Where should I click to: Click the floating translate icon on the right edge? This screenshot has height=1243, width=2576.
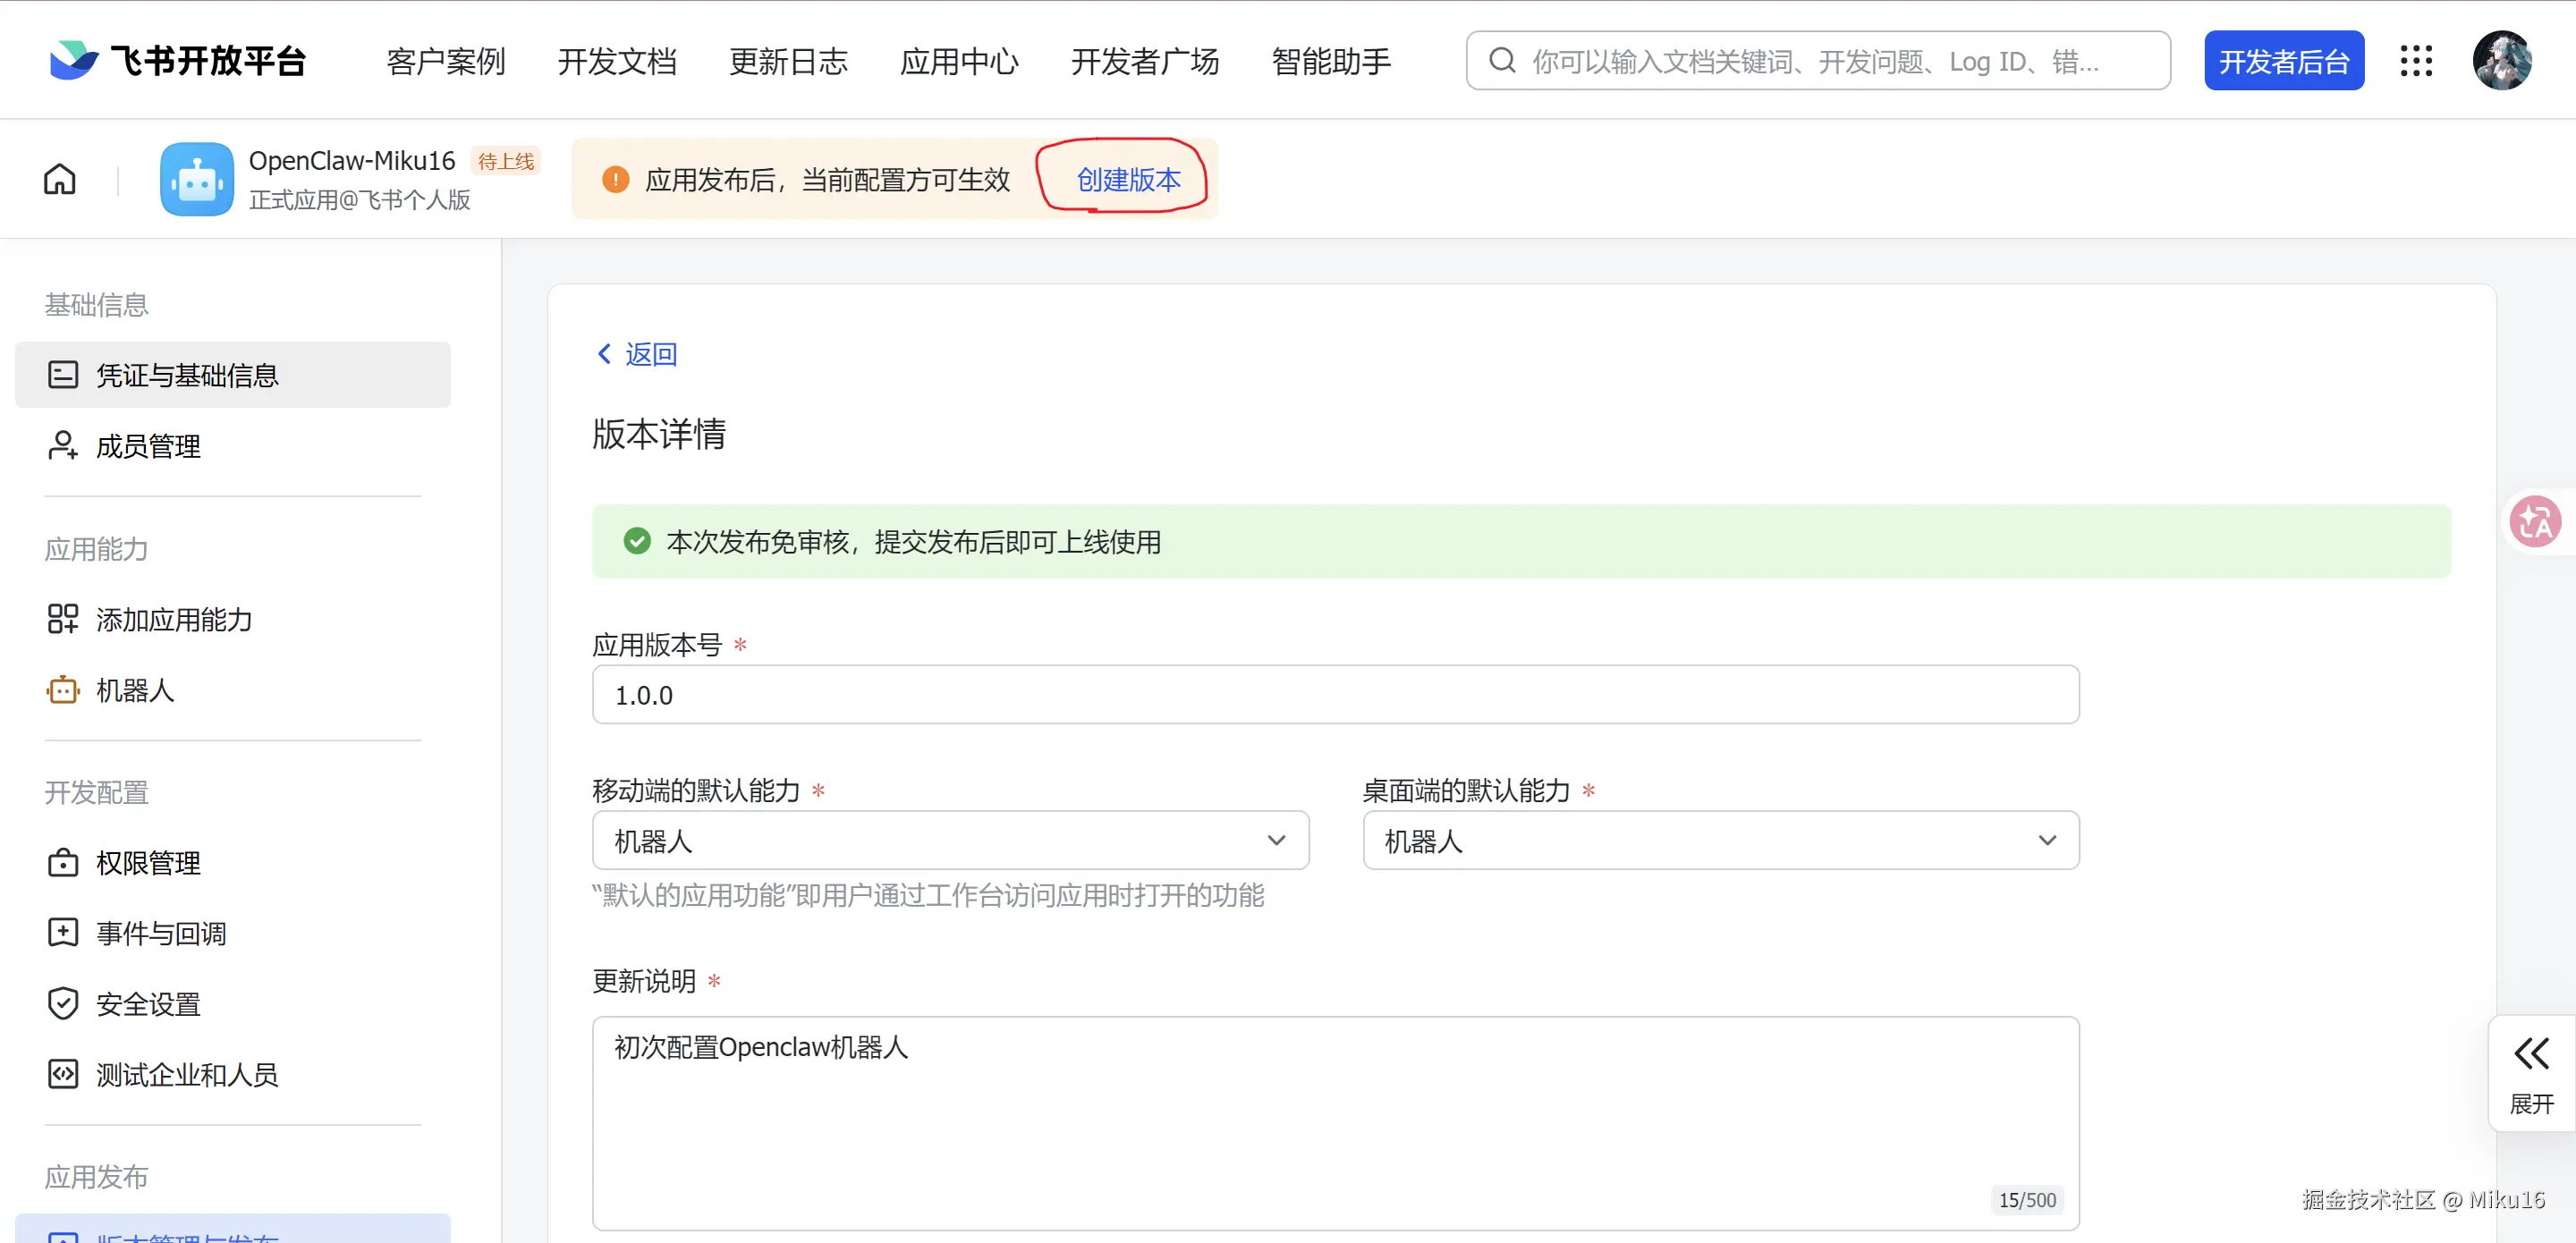click(x=2535, y=521)
